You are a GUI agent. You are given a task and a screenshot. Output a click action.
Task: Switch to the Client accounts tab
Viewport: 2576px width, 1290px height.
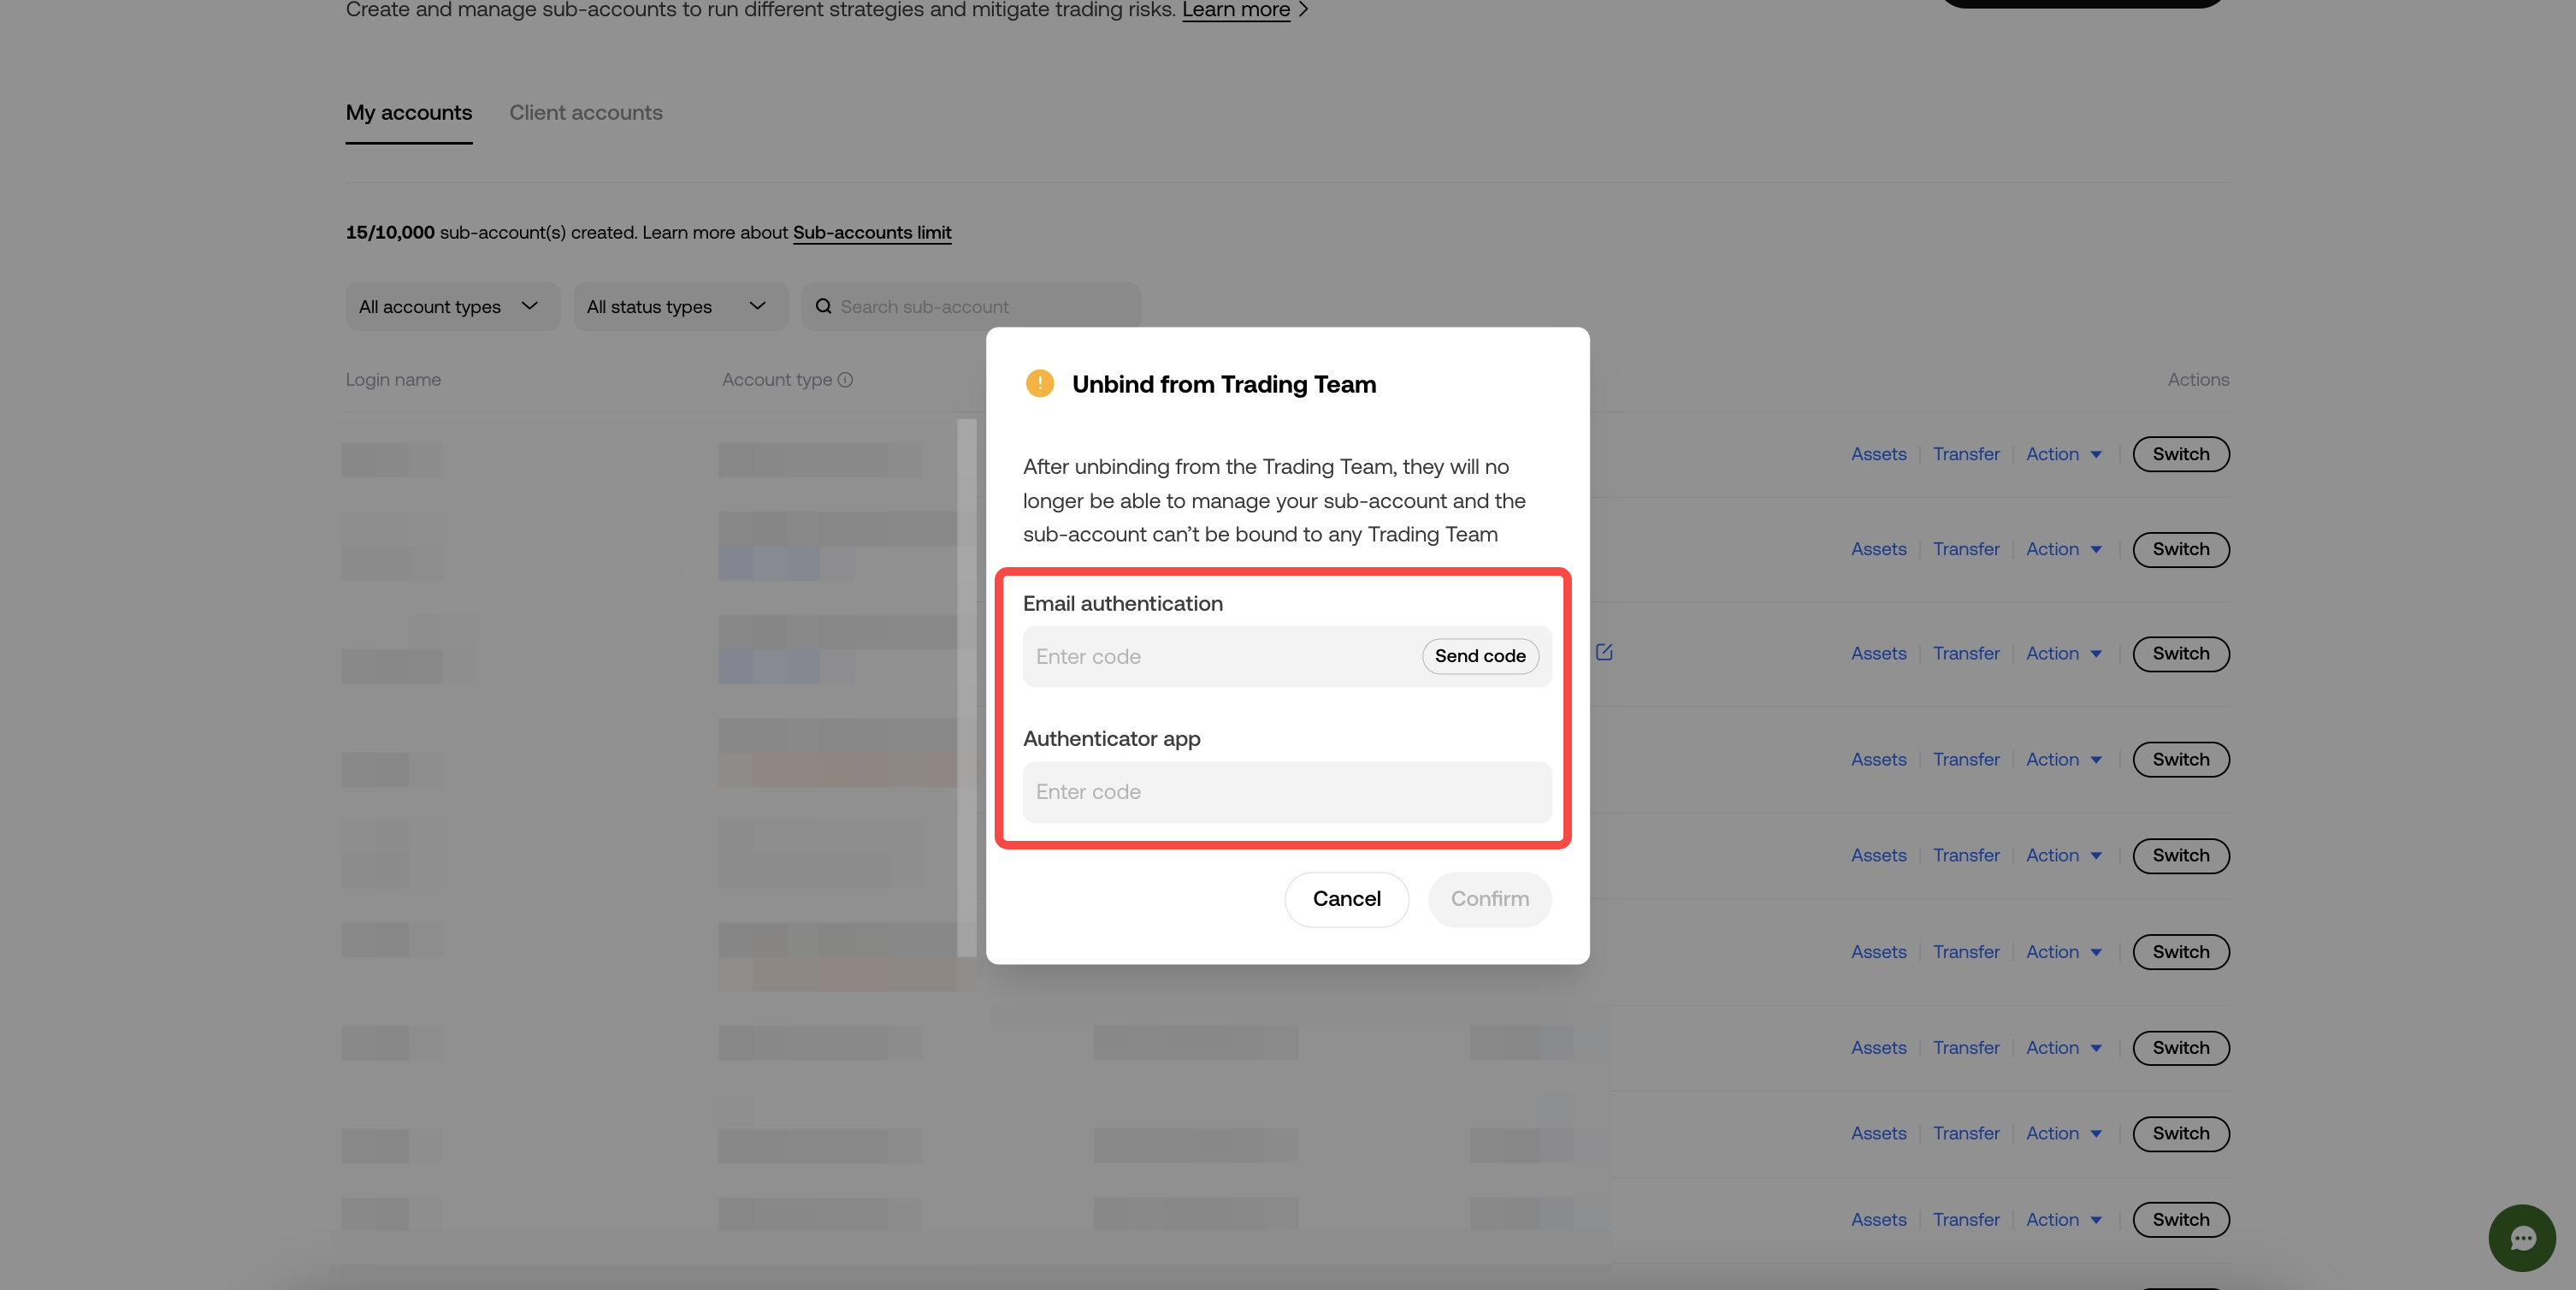[586, 113]
